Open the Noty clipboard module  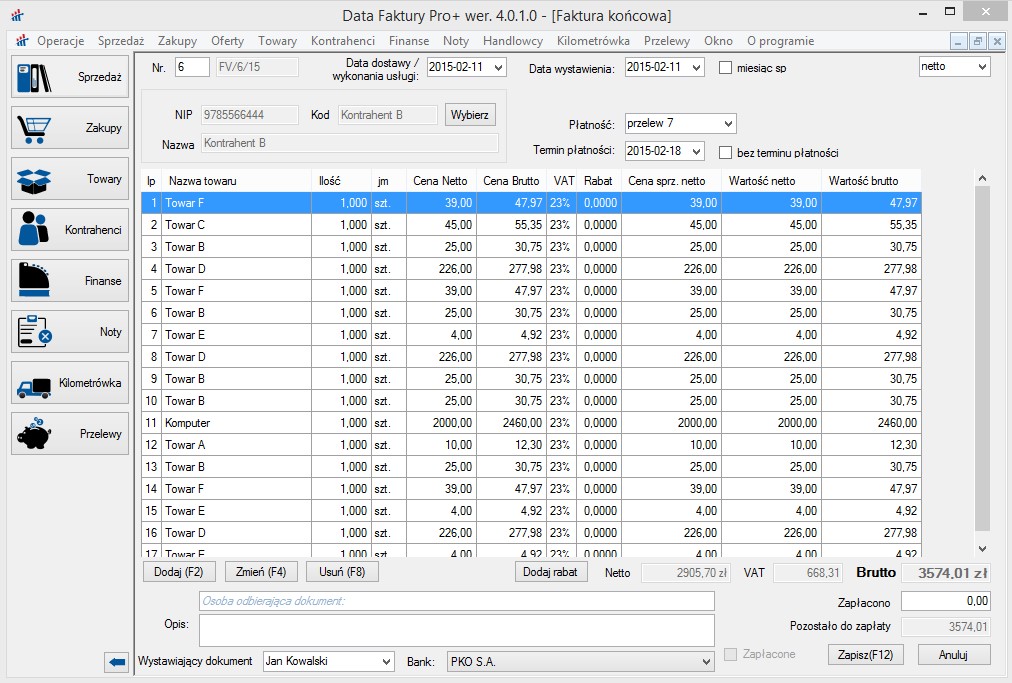tap(69, 332)
